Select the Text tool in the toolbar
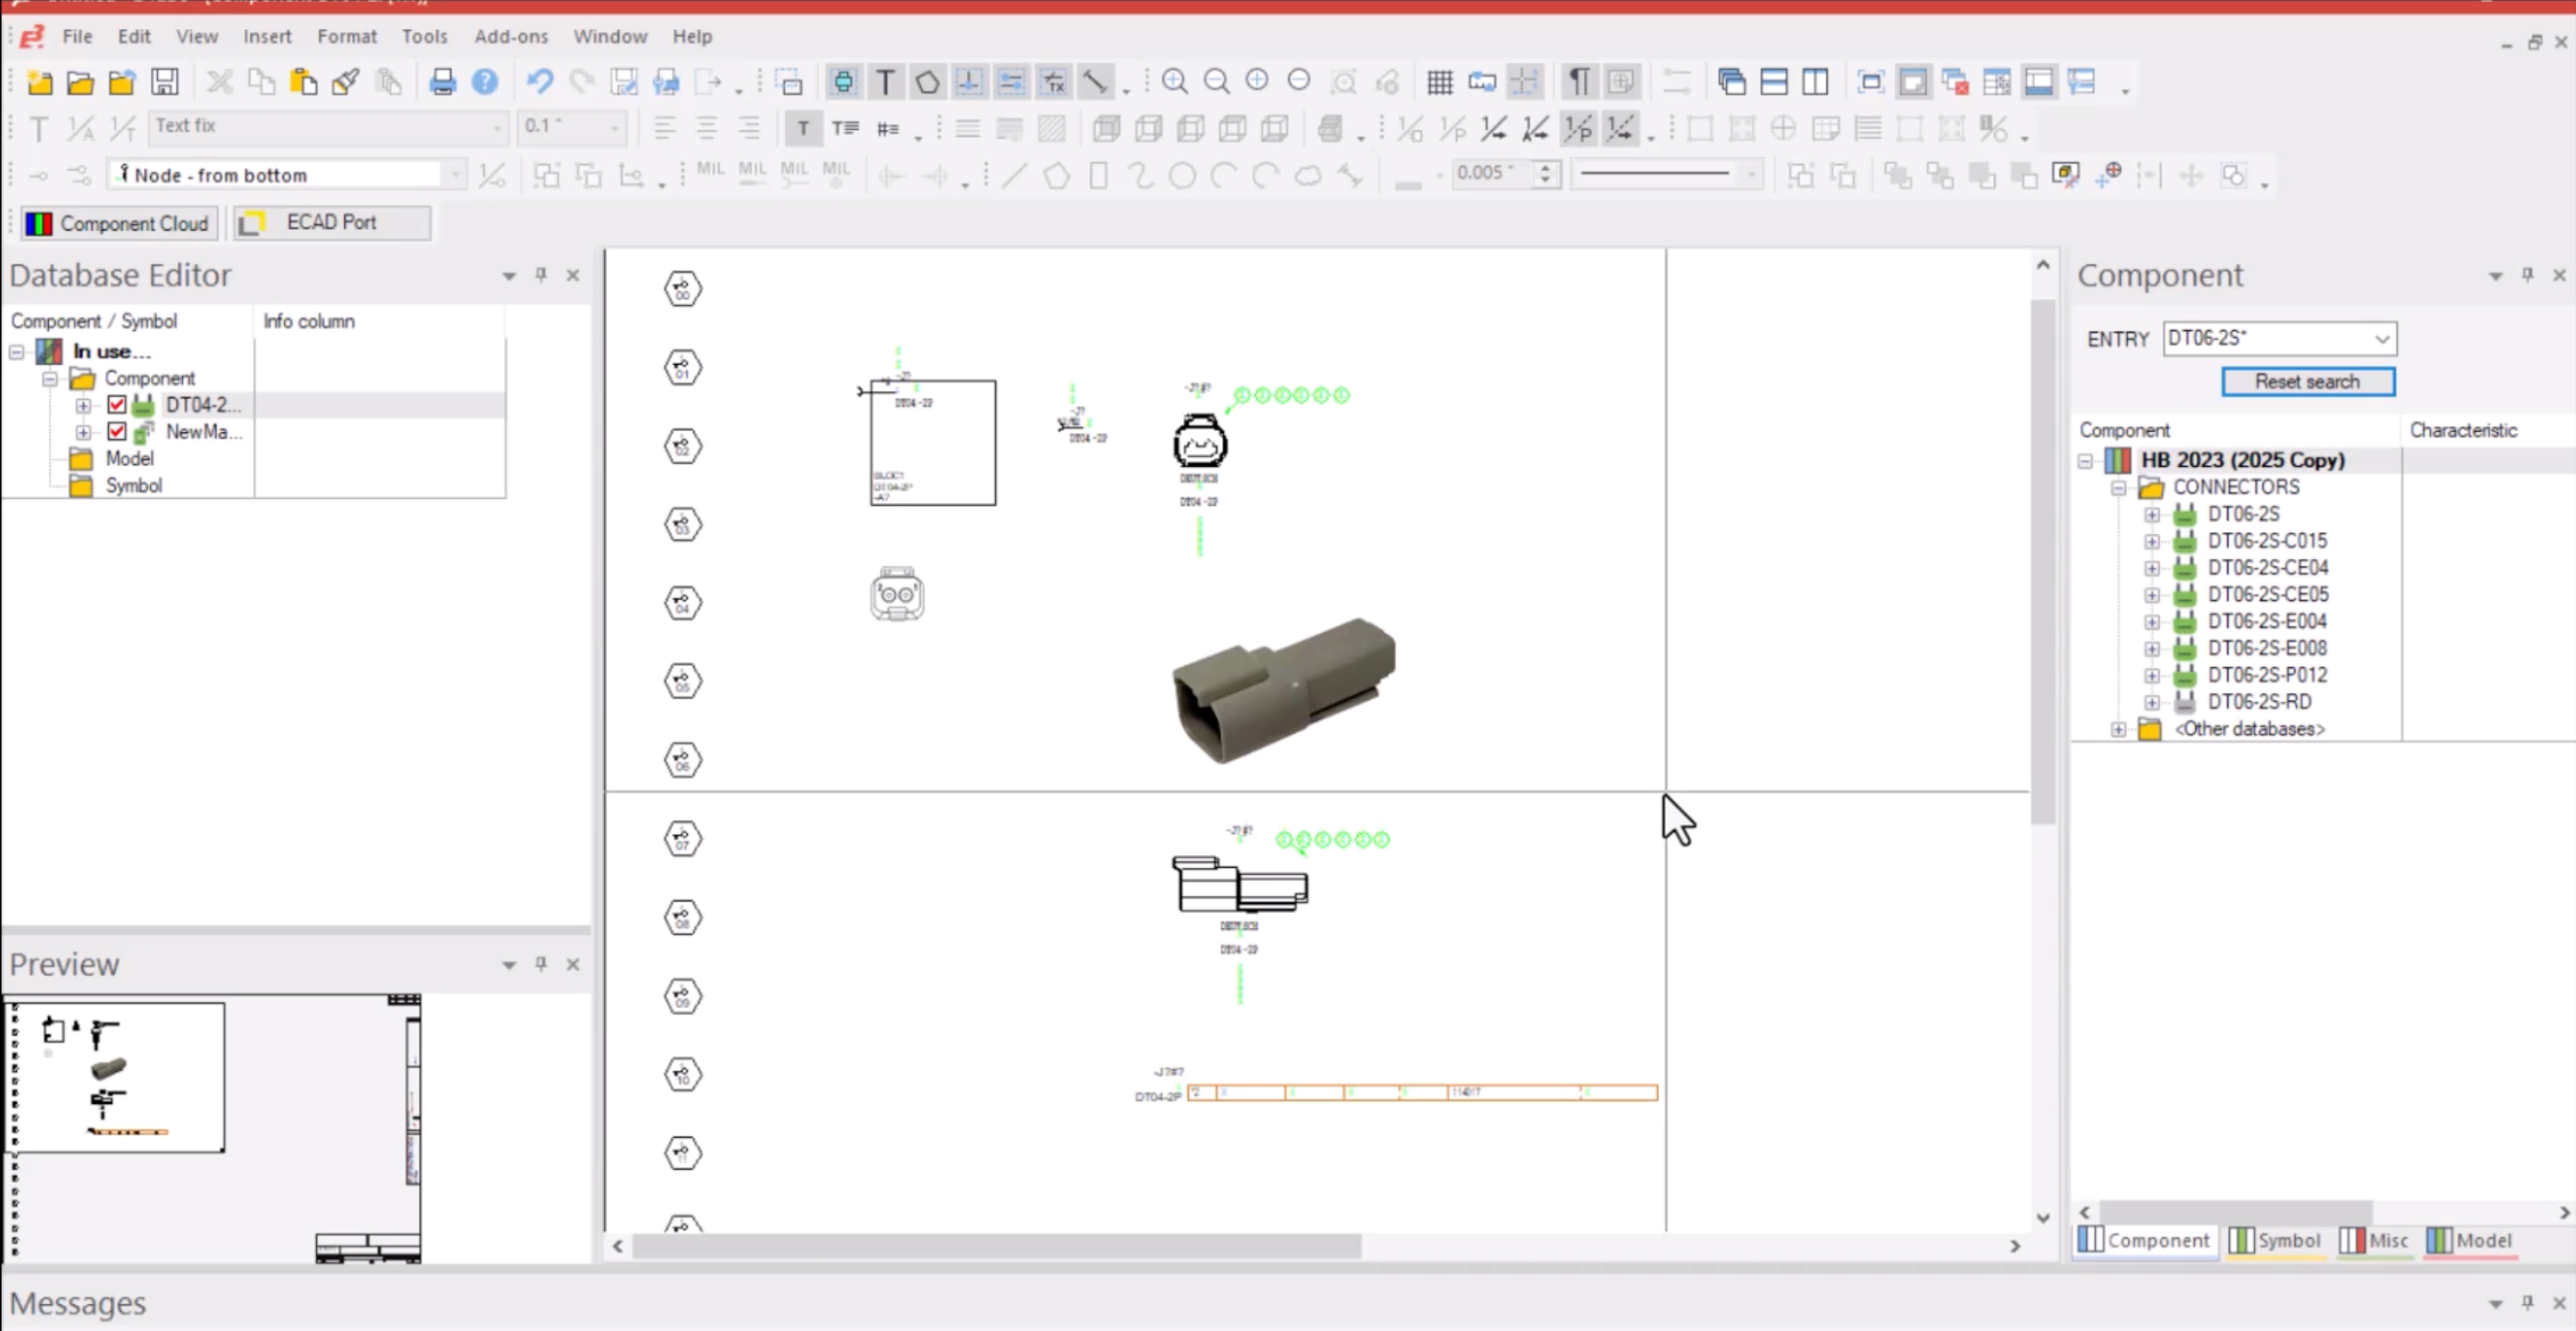Viewport: 2576px width, 1331px height. point(884,82)
